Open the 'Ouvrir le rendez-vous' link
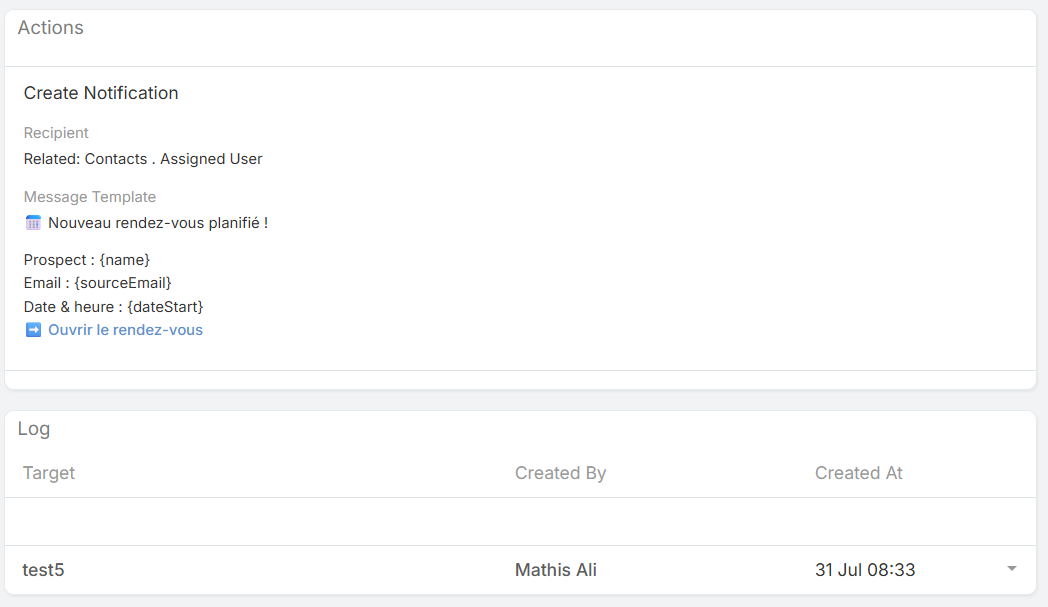The width and height of the screenshot is (1048, 607). coord(125,330)
